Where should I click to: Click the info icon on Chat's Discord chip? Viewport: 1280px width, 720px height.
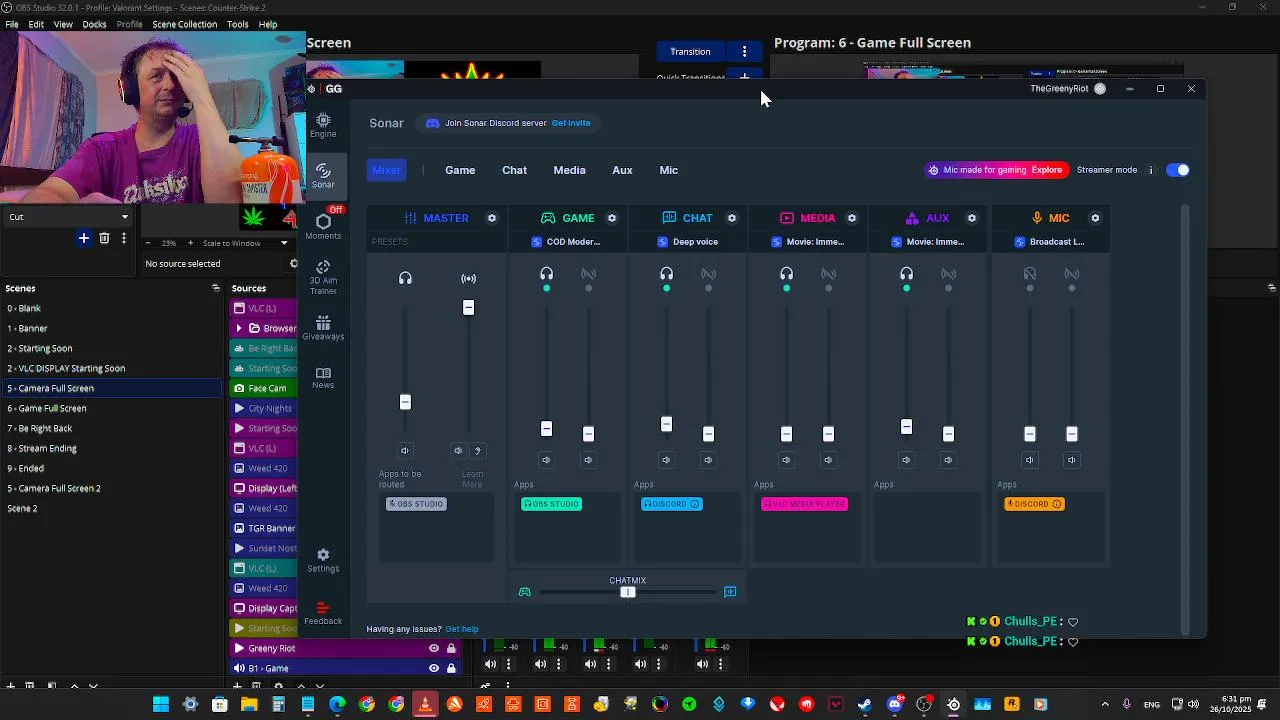695,504
